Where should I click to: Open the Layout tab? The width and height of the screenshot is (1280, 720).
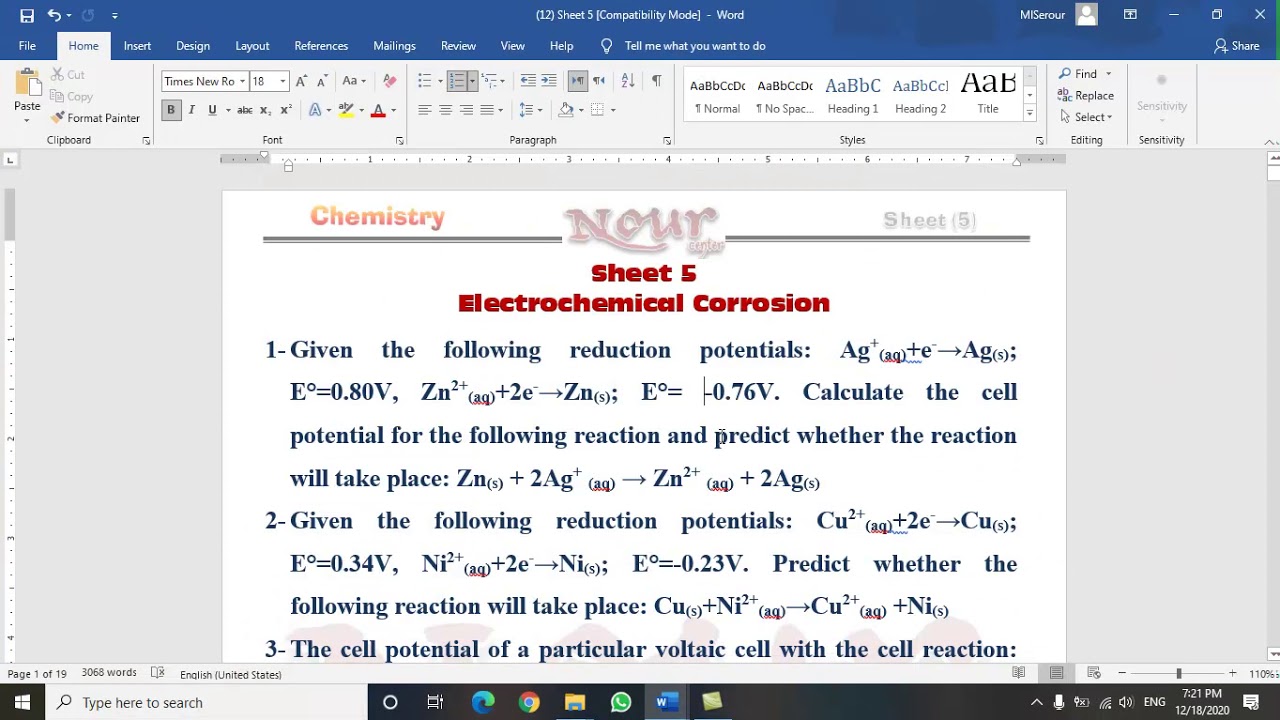(x=252, y=46)
